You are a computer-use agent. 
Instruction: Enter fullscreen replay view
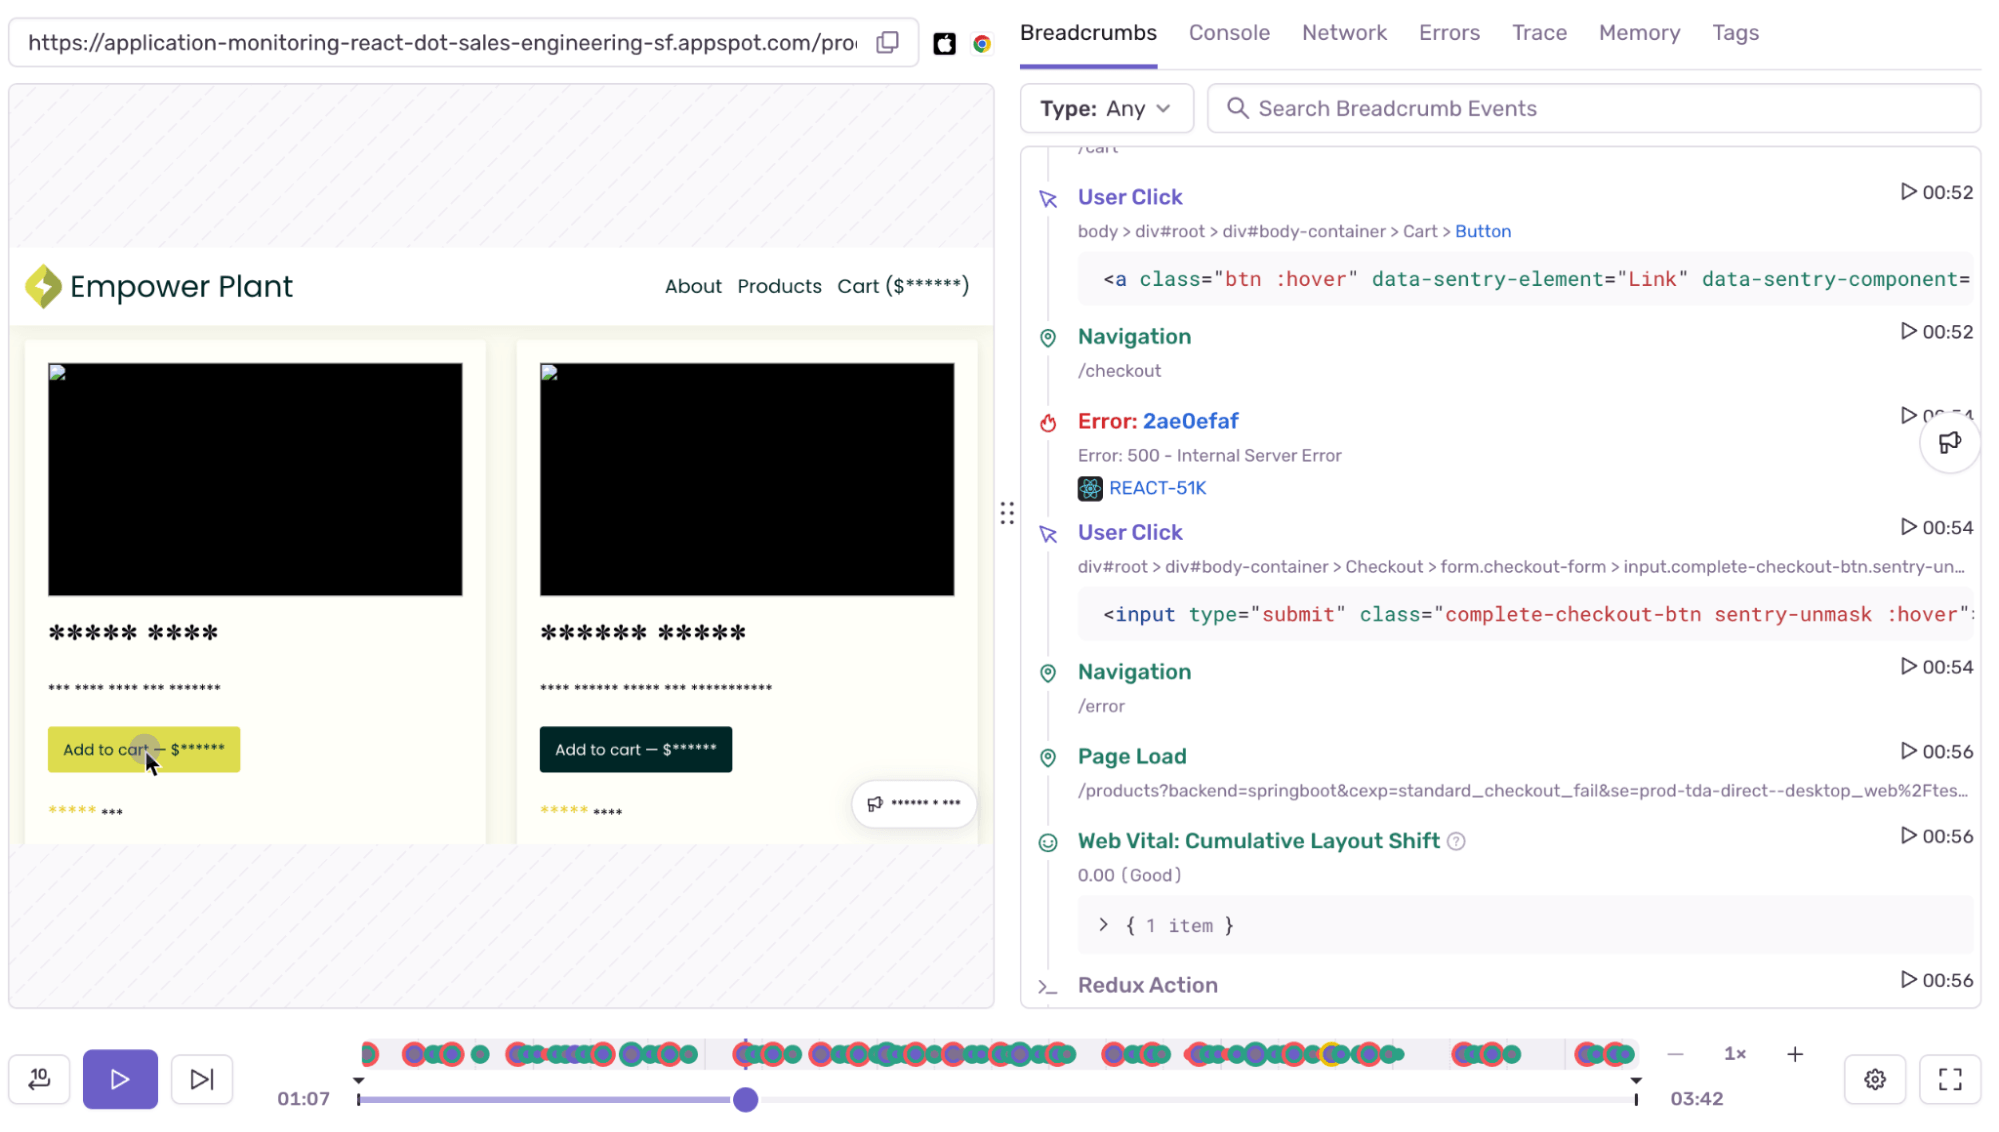[1952, 1079]
